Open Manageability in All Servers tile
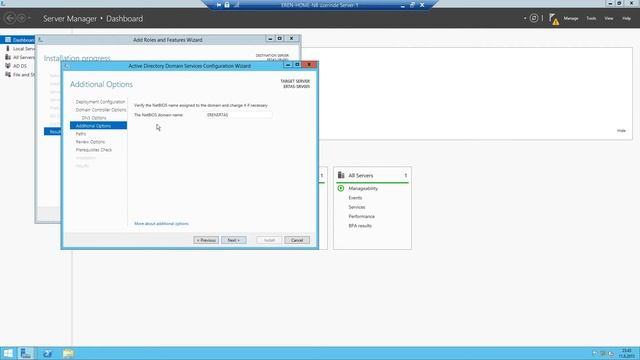This screenshot has width=640, height=360. (x=363, y=189)
